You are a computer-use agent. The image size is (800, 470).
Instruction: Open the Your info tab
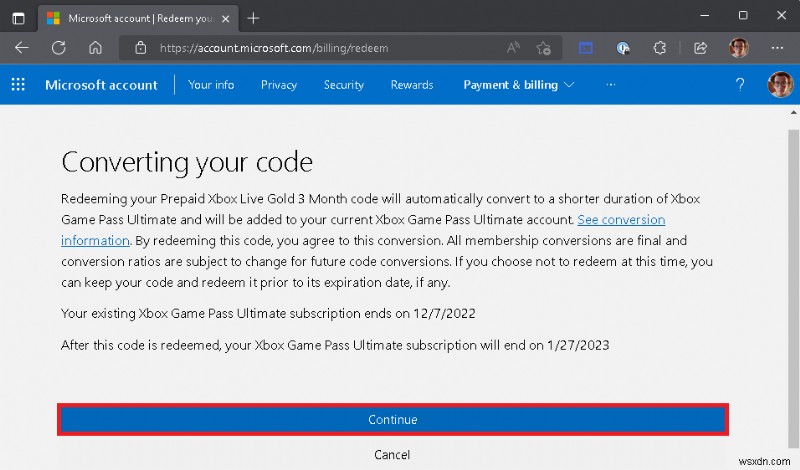click(211, 85)
